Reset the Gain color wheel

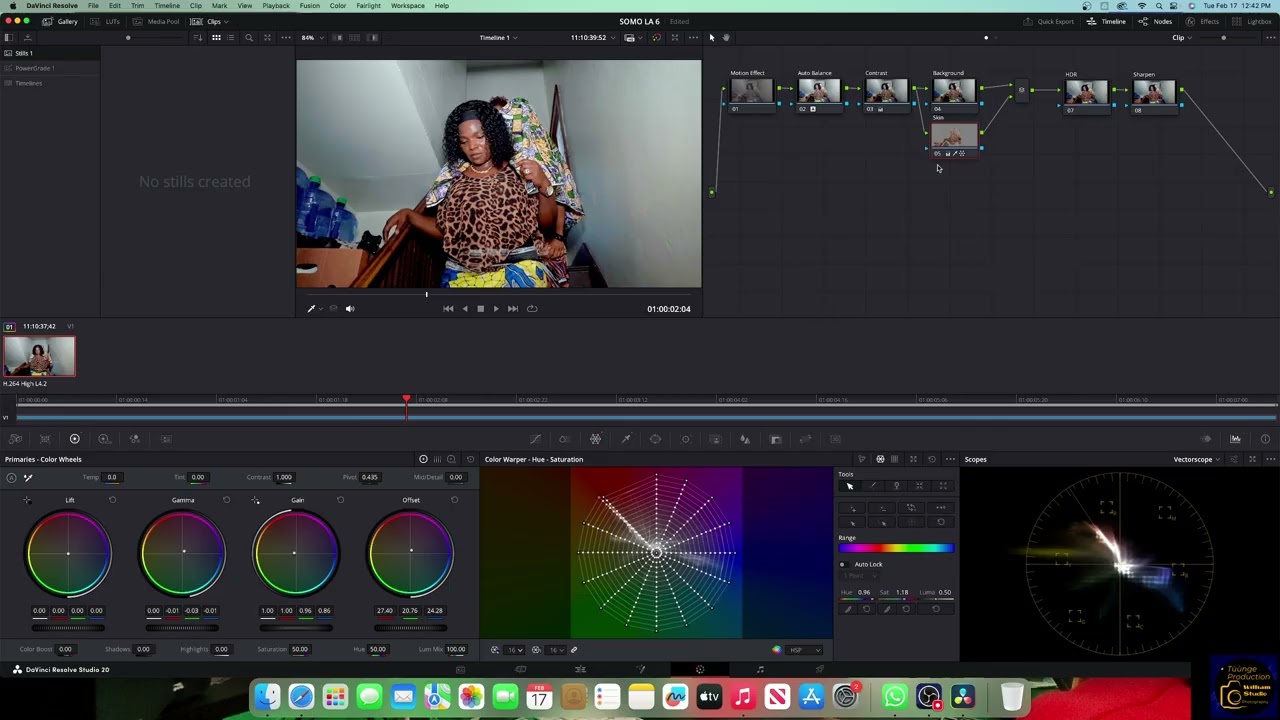click(x=340, y=500)
